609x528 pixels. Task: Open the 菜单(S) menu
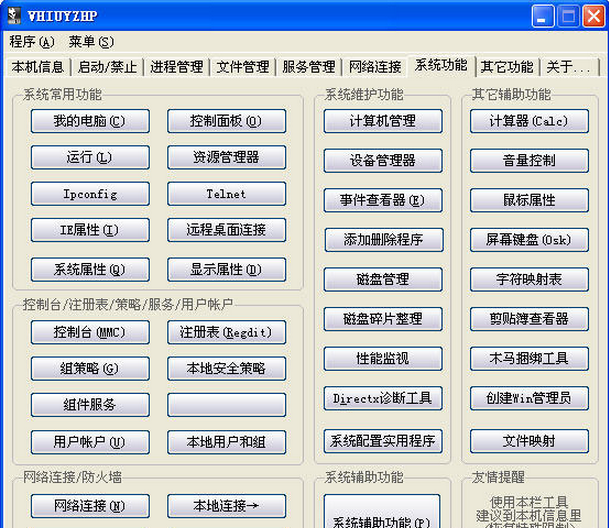[91, 42]
